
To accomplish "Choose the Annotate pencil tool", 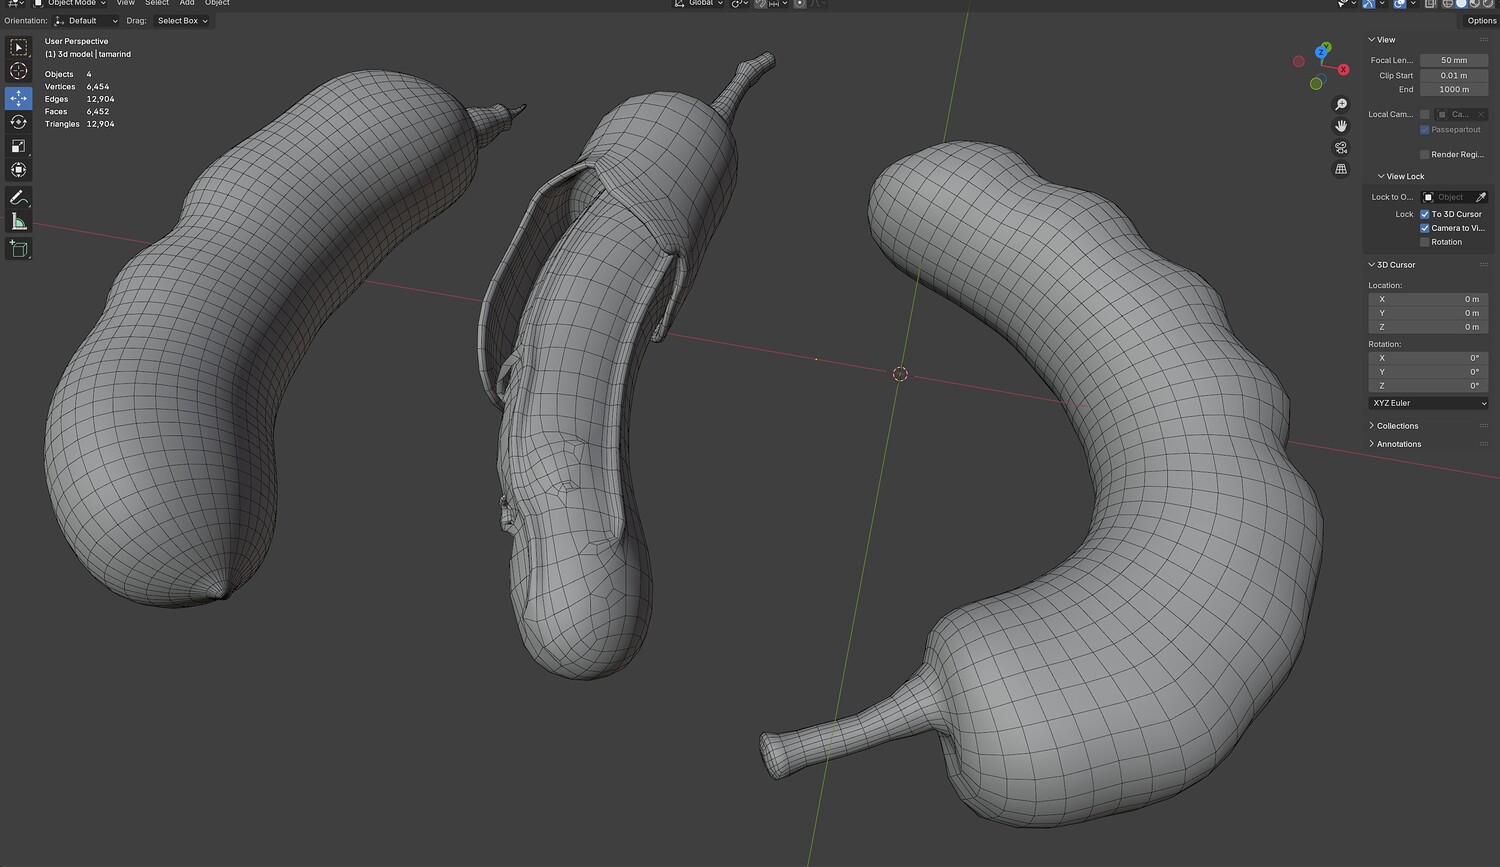I will 18,197.
